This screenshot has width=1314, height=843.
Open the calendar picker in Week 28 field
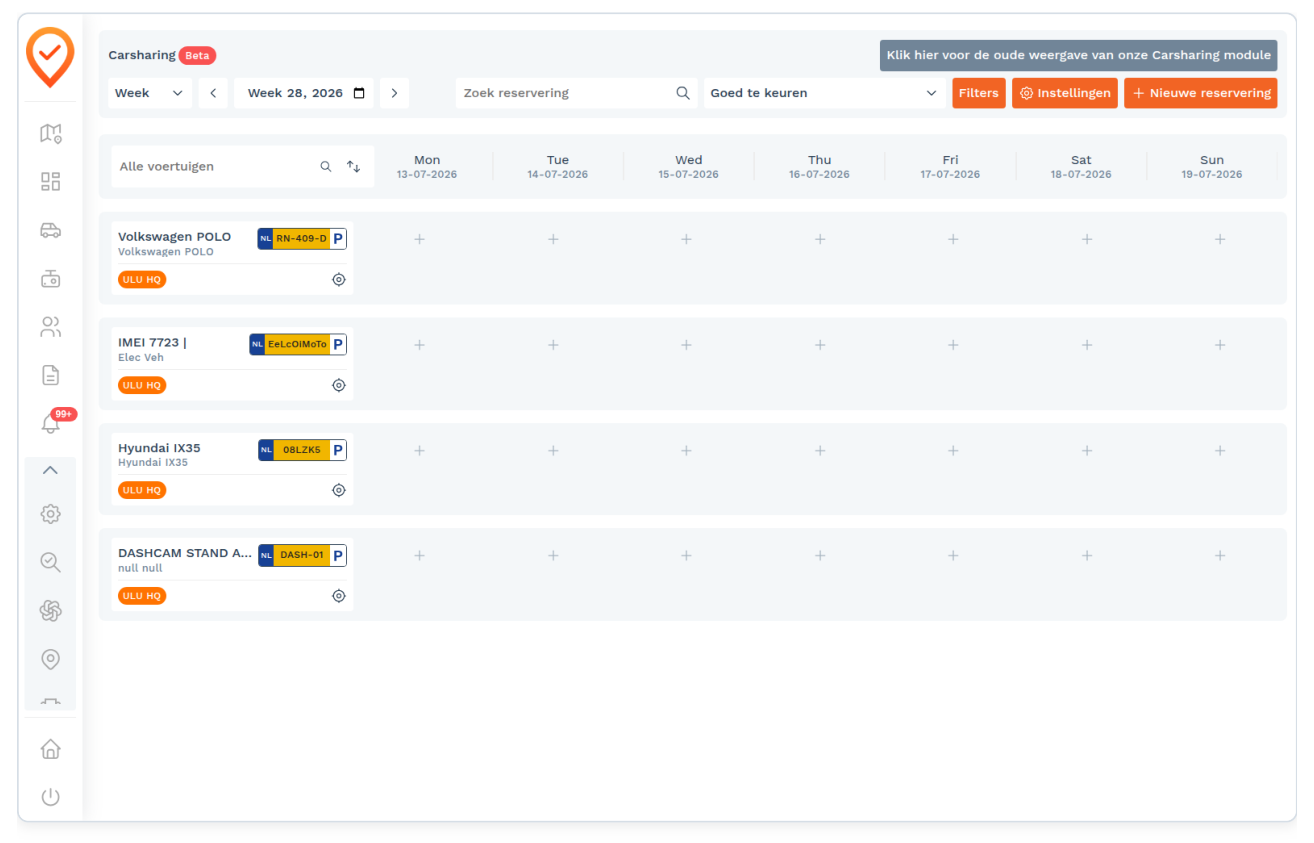(359, 93)
